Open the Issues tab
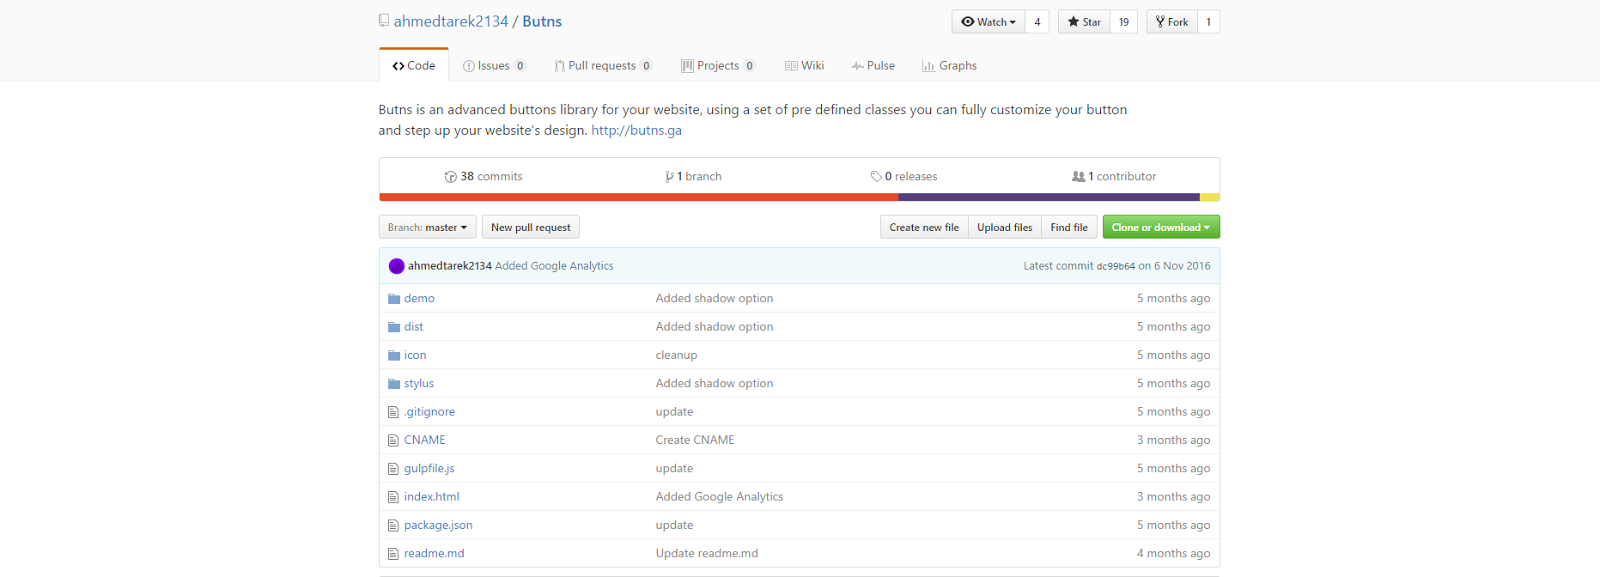Image resolution: width=1600 pixels, height=577 pixels. click(x=494, y=66)
